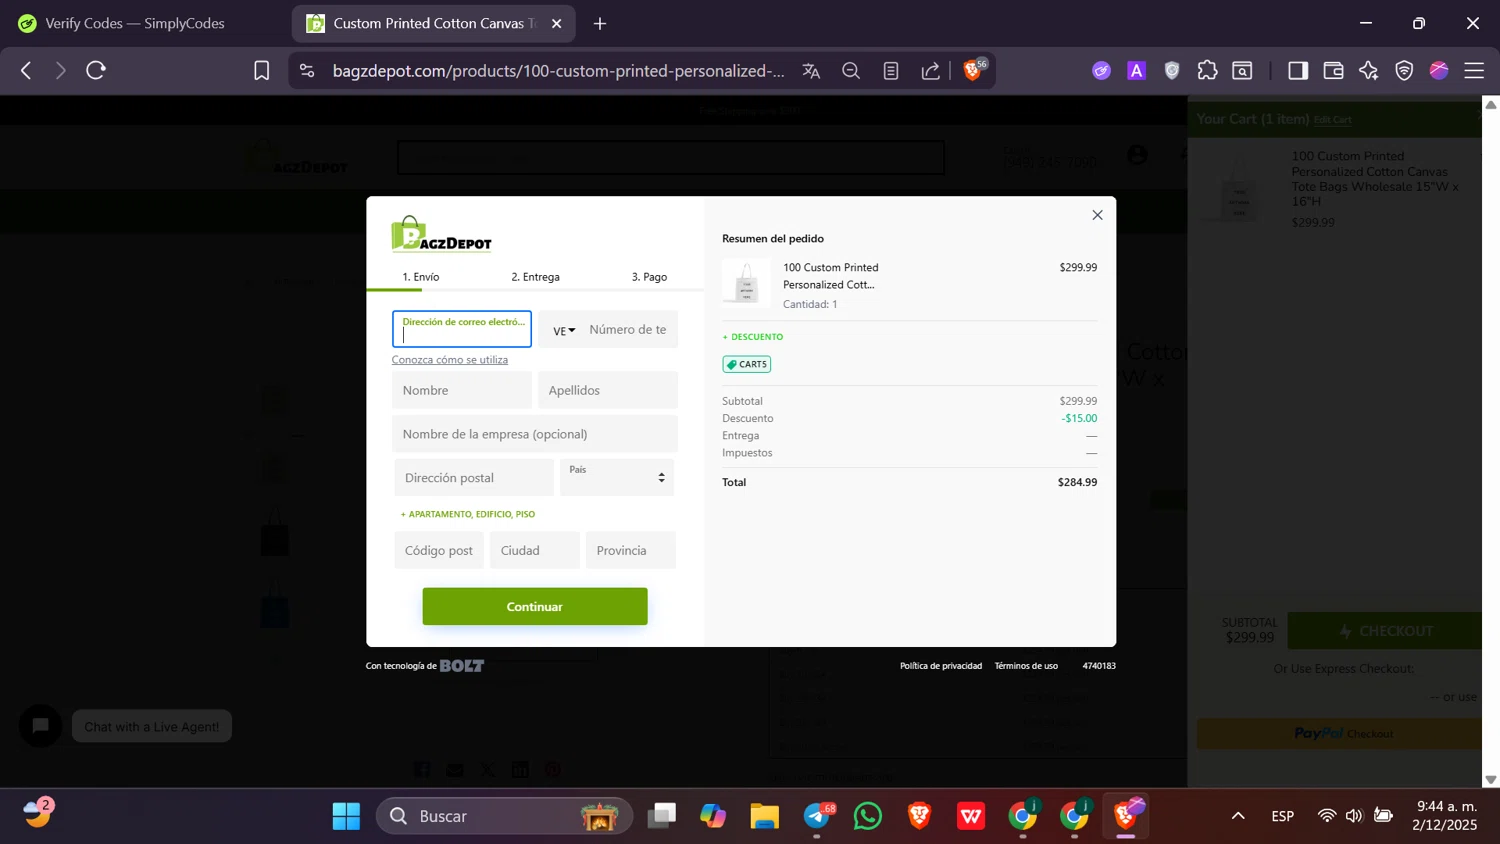The image size is (1500, 844).
Task: Click the green Continuar button
Action: [535, 607]
